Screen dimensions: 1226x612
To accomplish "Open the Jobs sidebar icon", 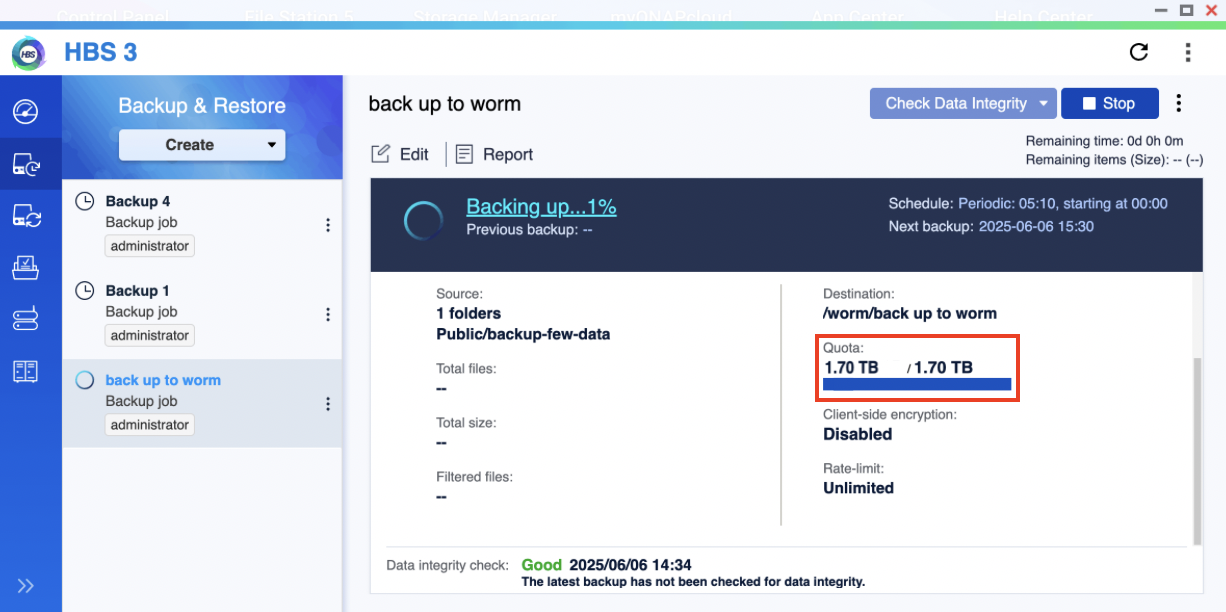I will 26,268.
